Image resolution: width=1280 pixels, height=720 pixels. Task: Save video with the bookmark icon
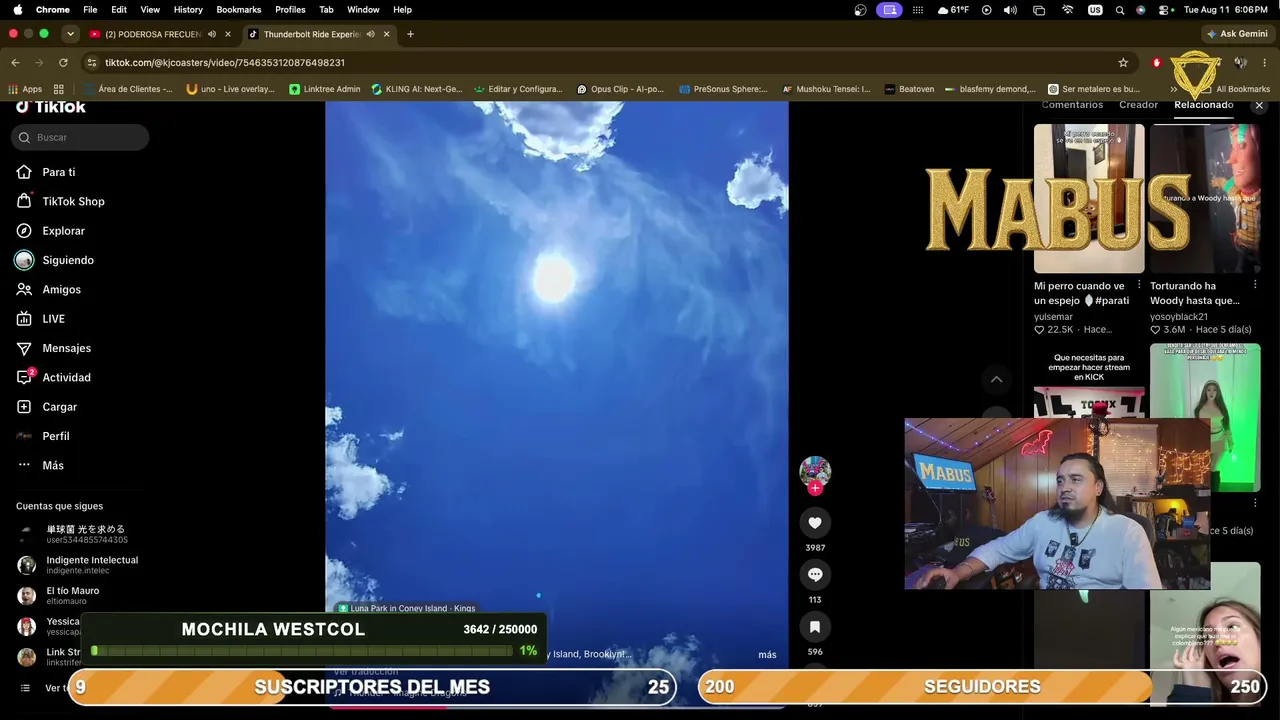[815, 627]
